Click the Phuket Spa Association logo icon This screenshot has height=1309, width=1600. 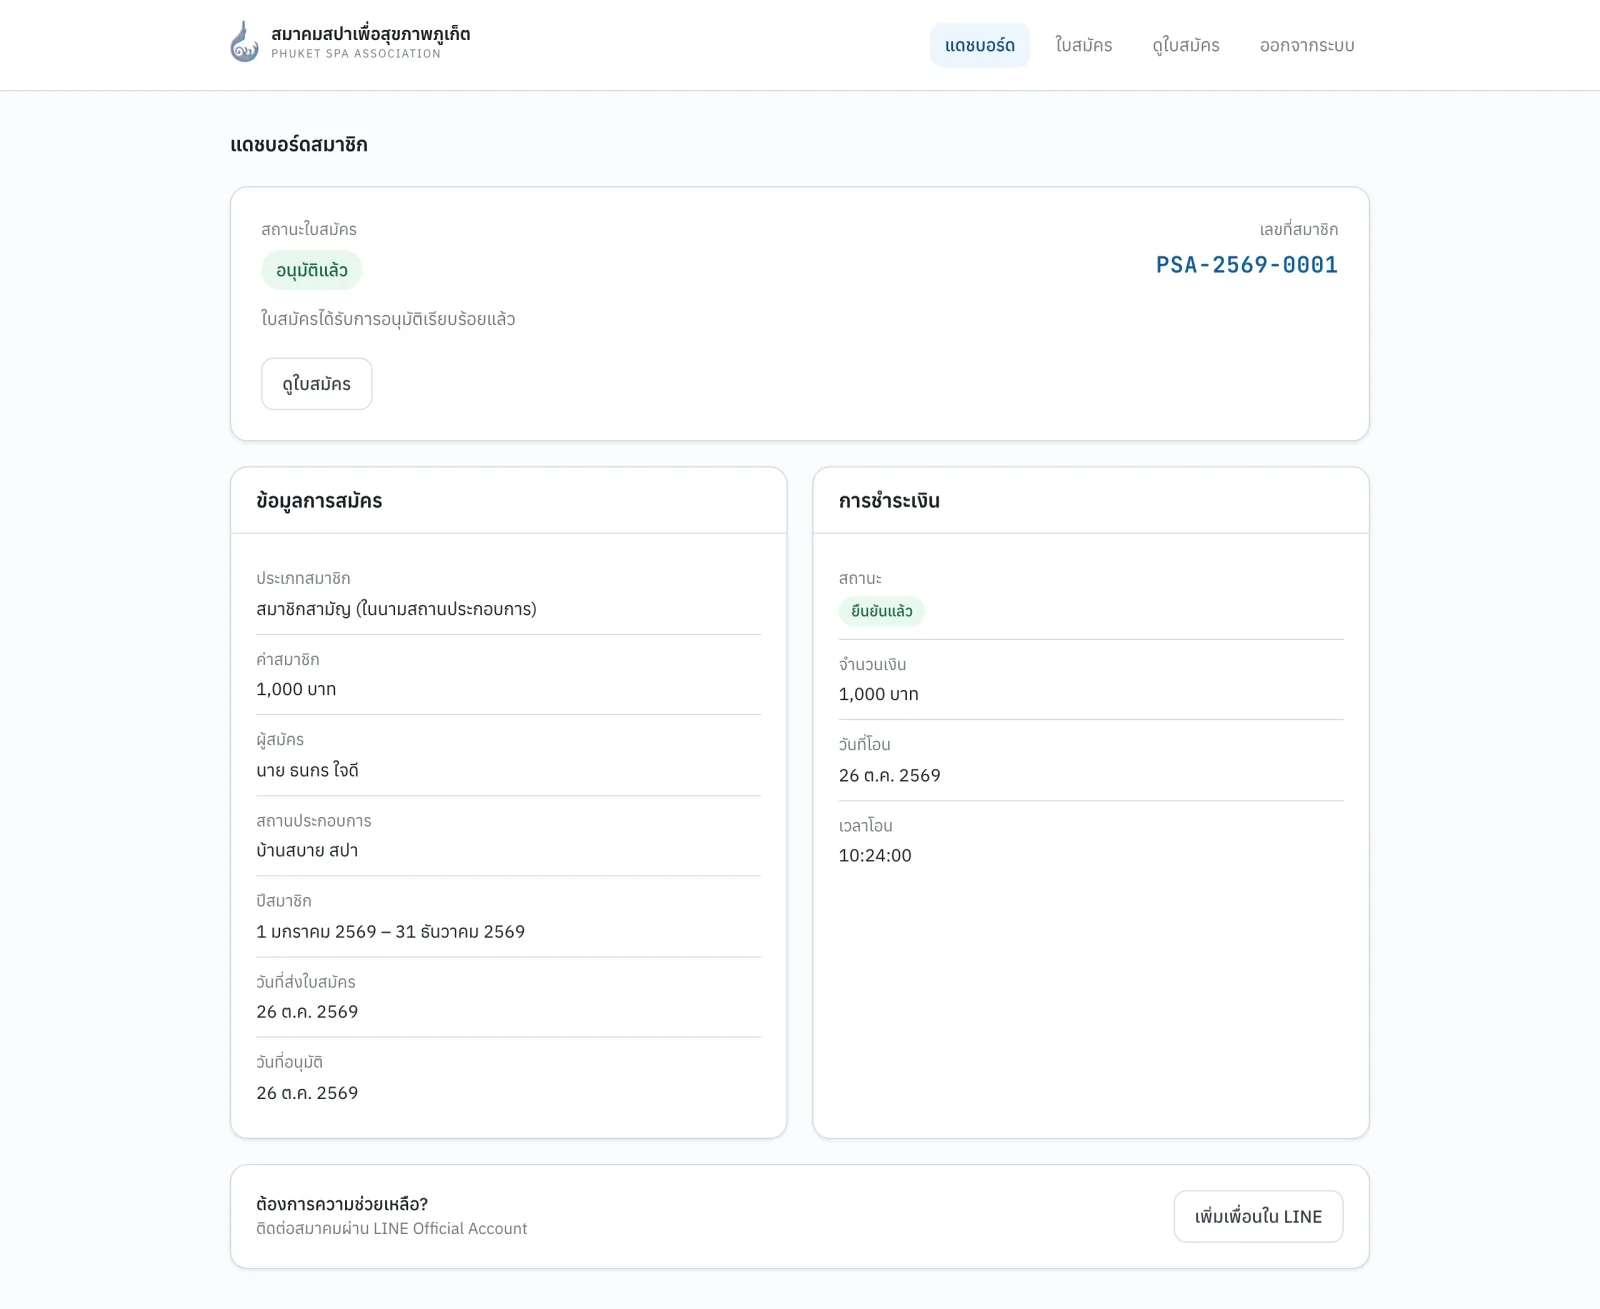pos(245,42)
